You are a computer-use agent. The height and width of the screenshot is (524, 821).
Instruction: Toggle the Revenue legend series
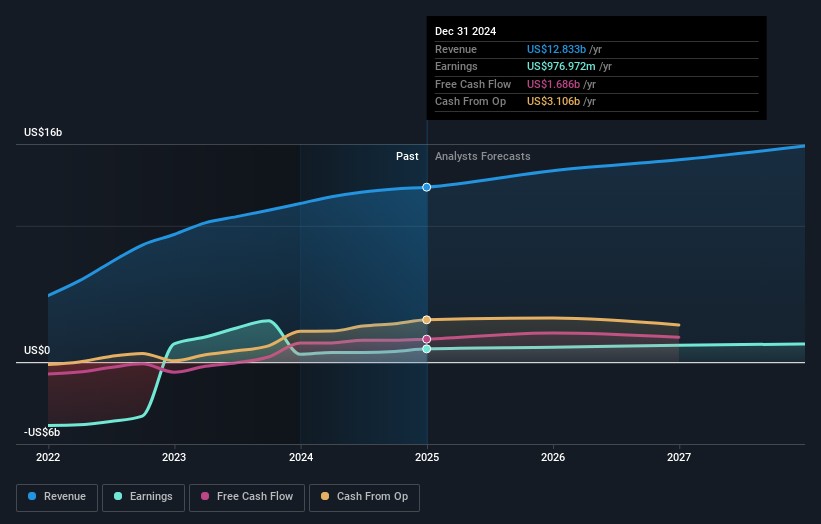click(x=57, y=497)
